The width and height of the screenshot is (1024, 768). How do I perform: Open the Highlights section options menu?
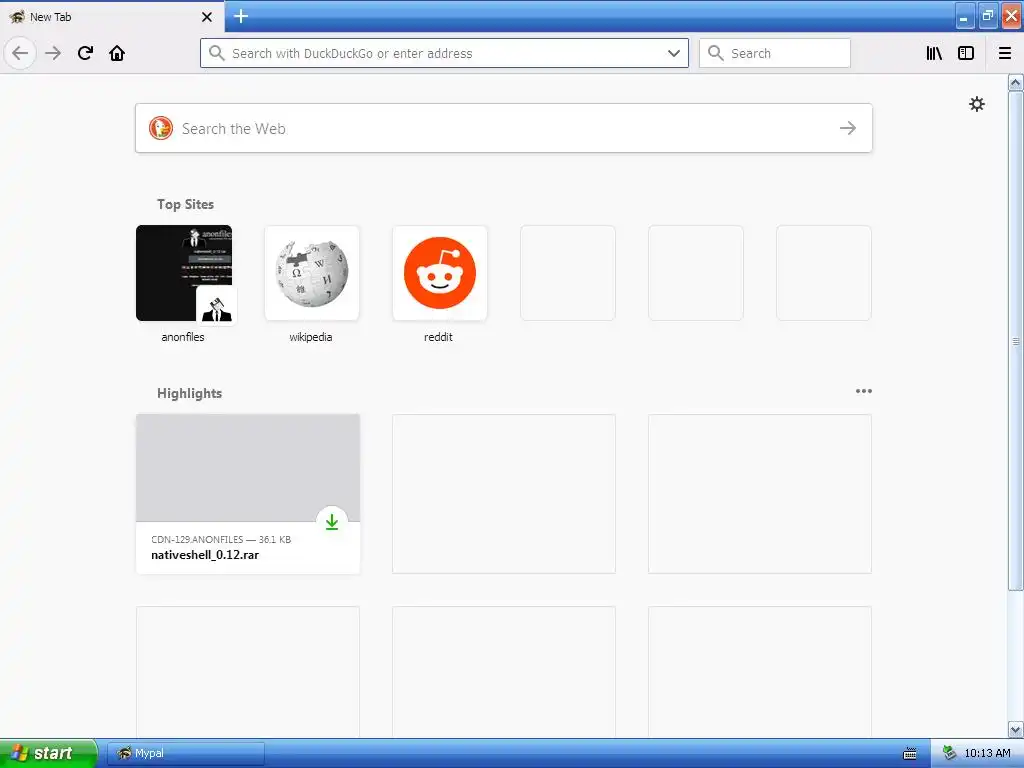pos(863,391)
